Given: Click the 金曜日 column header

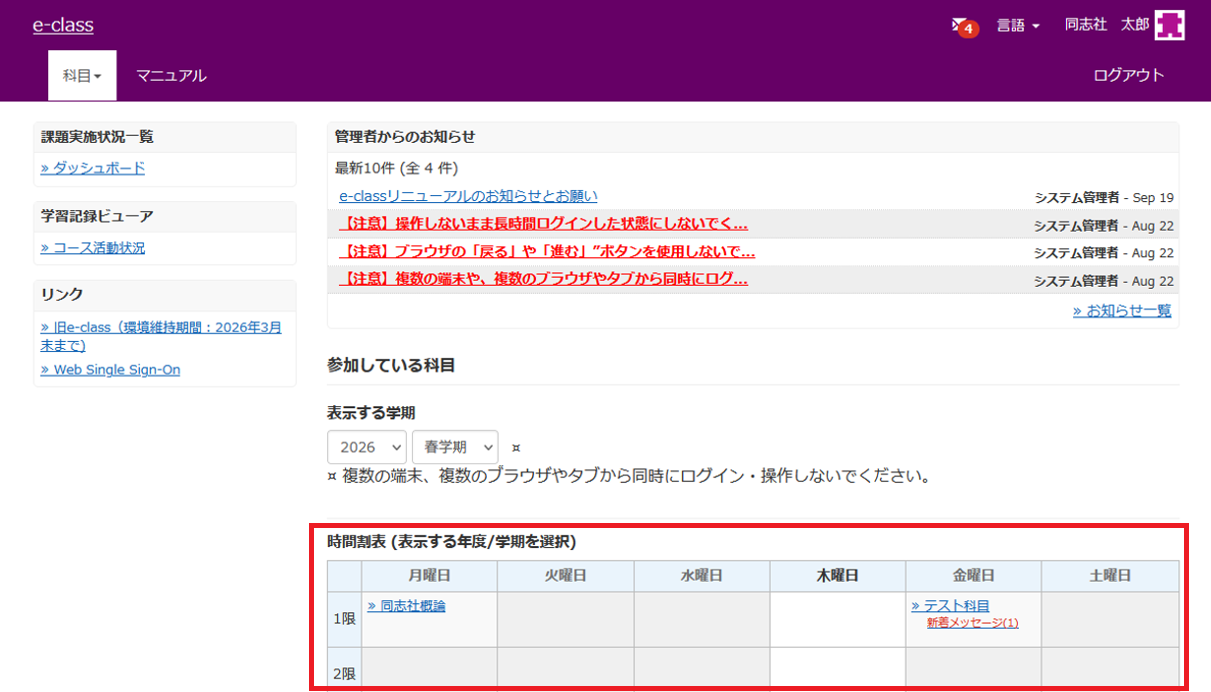Looking at the screenshot, I should click(973, 576).
